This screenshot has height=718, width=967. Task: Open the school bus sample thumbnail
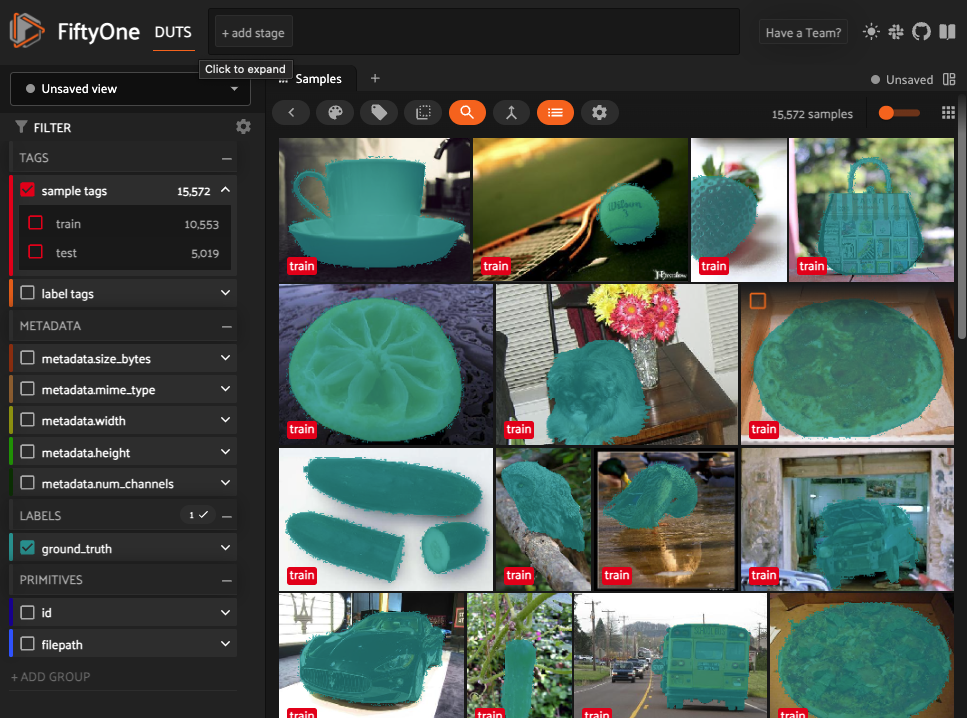670,655
